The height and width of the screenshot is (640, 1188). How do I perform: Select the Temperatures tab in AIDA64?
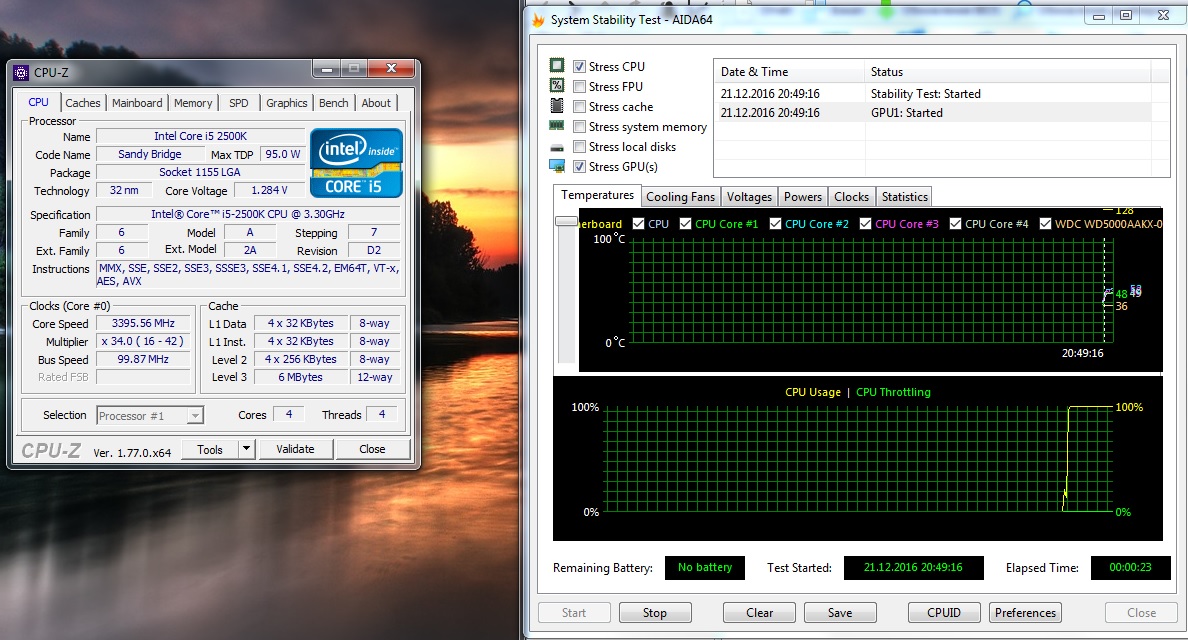click(597, 195)
